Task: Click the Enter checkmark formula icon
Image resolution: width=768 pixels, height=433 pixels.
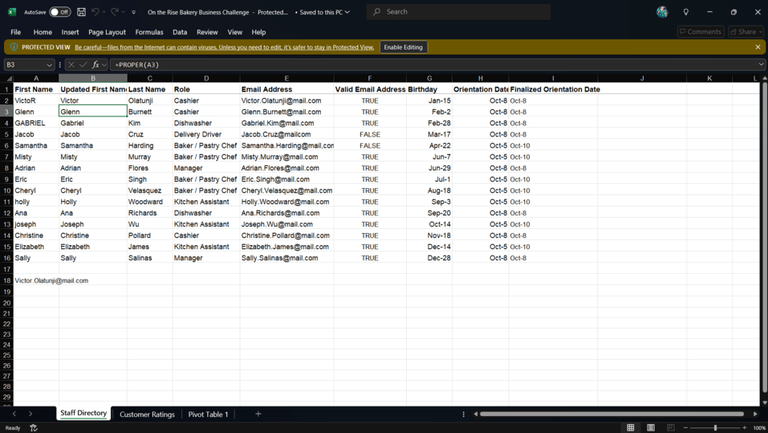Action: (x=83, y=65)
